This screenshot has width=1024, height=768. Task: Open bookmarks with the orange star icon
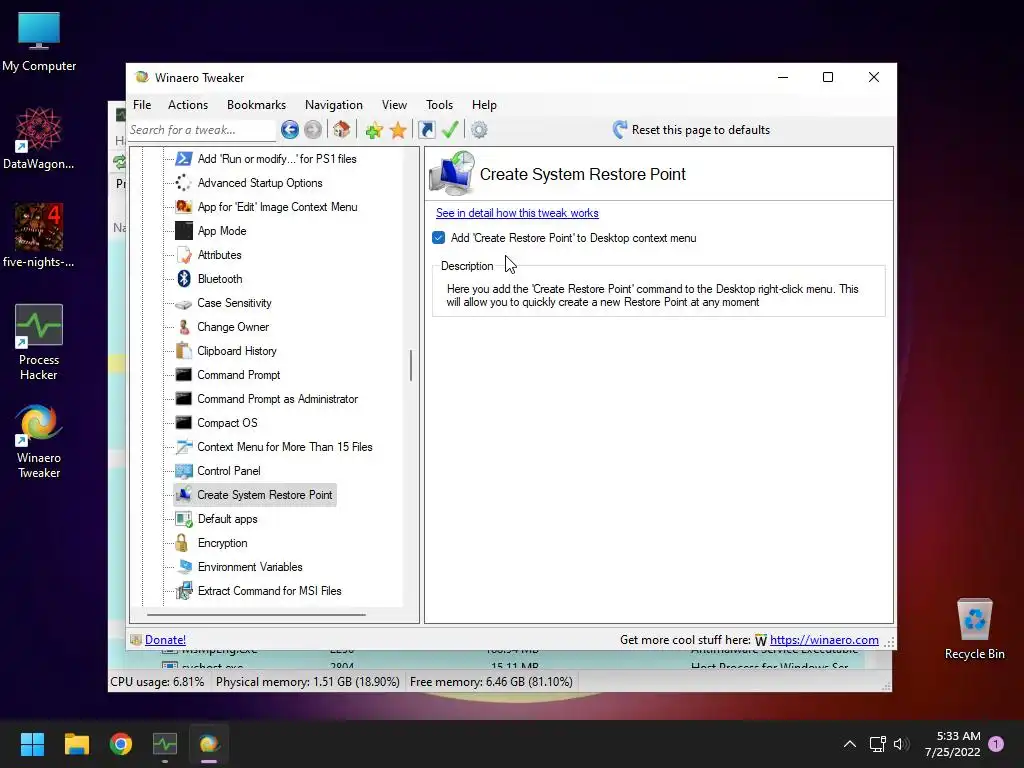398,130
